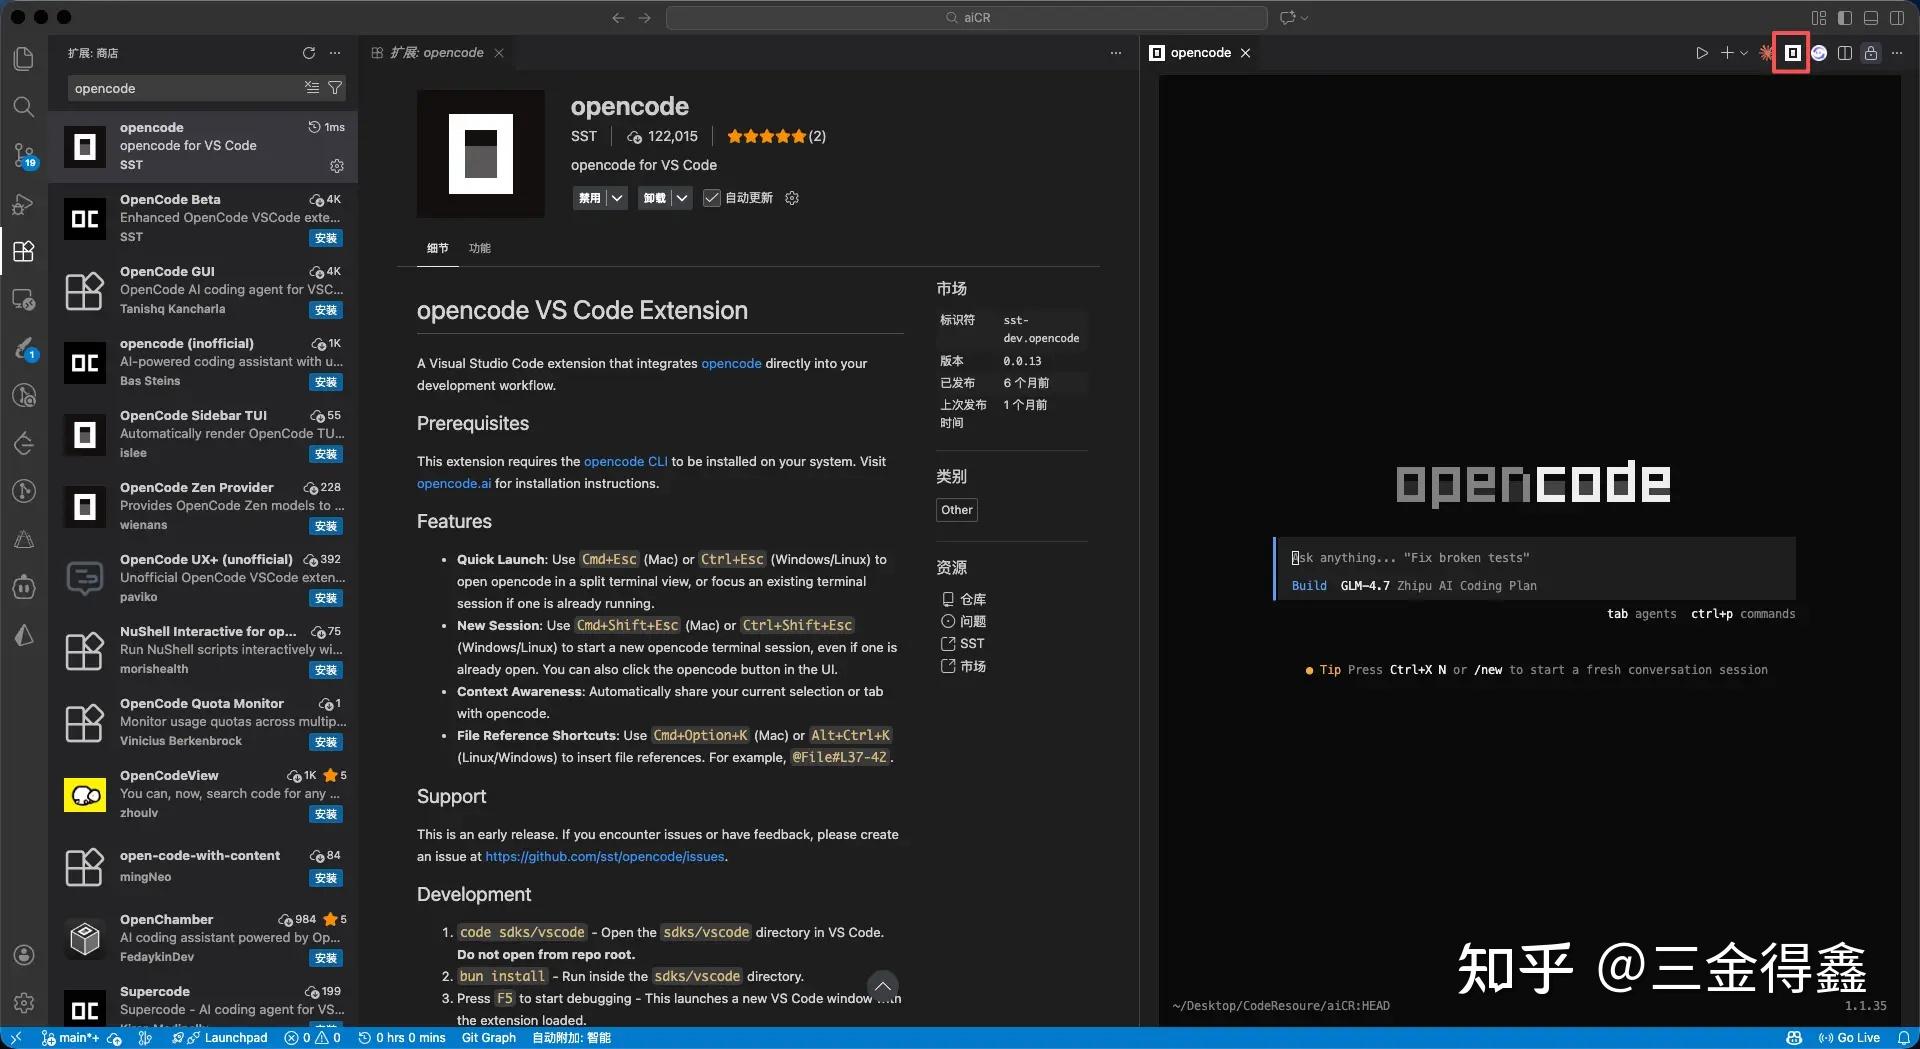Image resolution: width=1920 pixels, height=1049 pixels.
Task: Open manage gear for installed opencode extension
Action: pyautogui.click(x=337, y=165)
